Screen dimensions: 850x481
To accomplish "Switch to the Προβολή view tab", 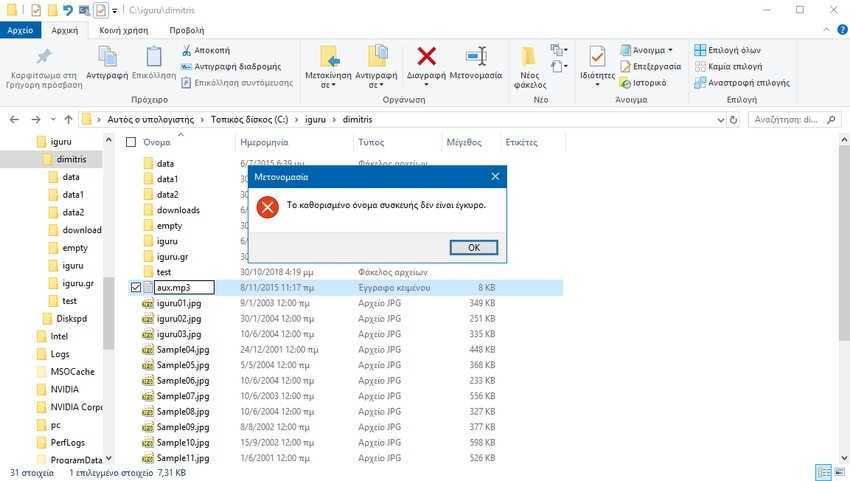I will point(186,30).
